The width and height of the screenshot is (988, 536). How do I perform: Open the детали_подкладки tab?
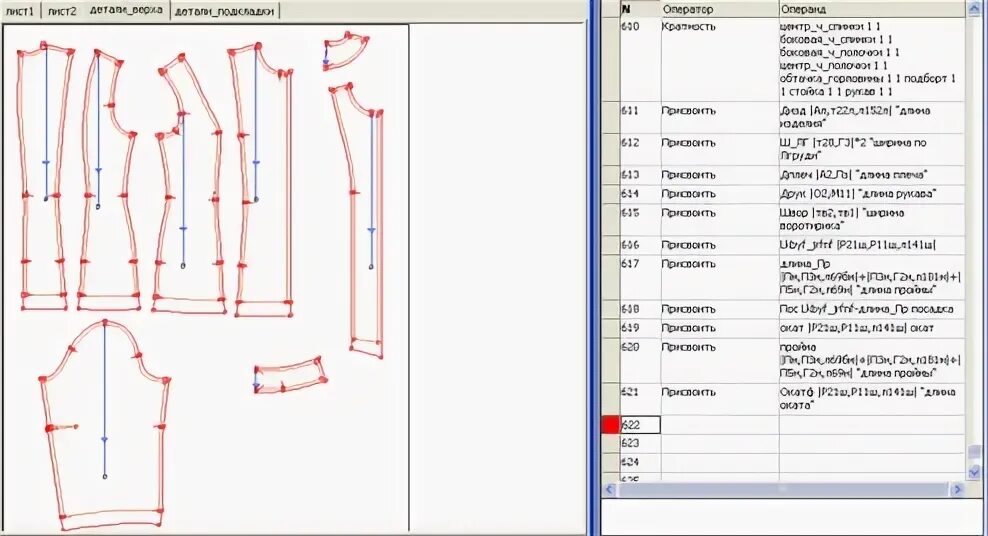click(x=224, y=11)
